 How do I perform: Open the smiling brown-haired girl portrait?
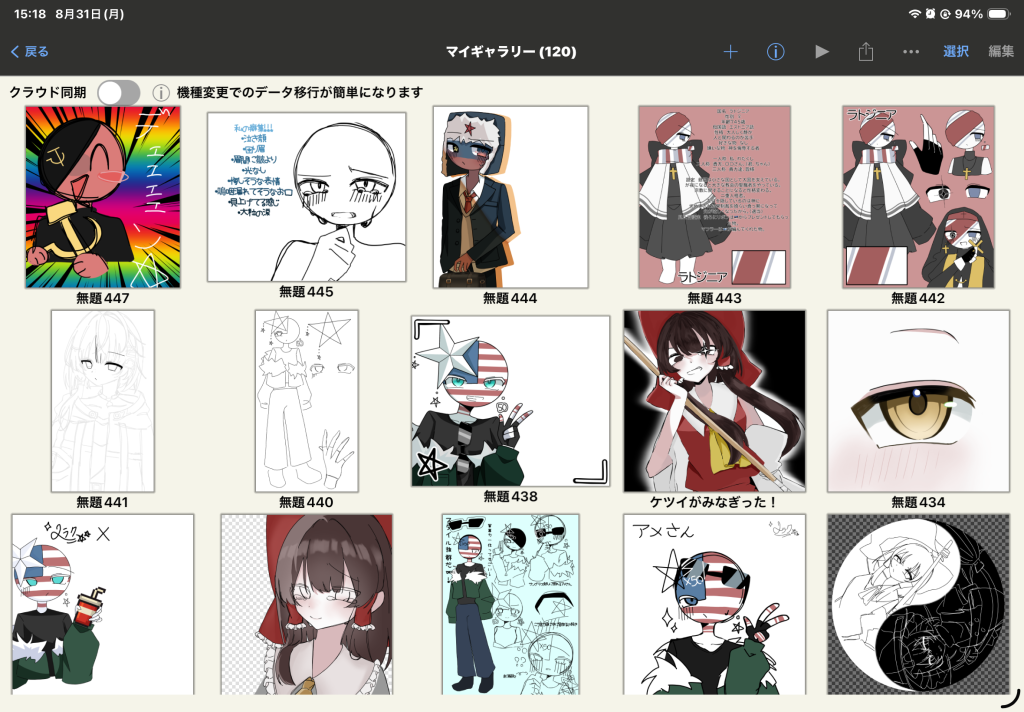point(306,604)
